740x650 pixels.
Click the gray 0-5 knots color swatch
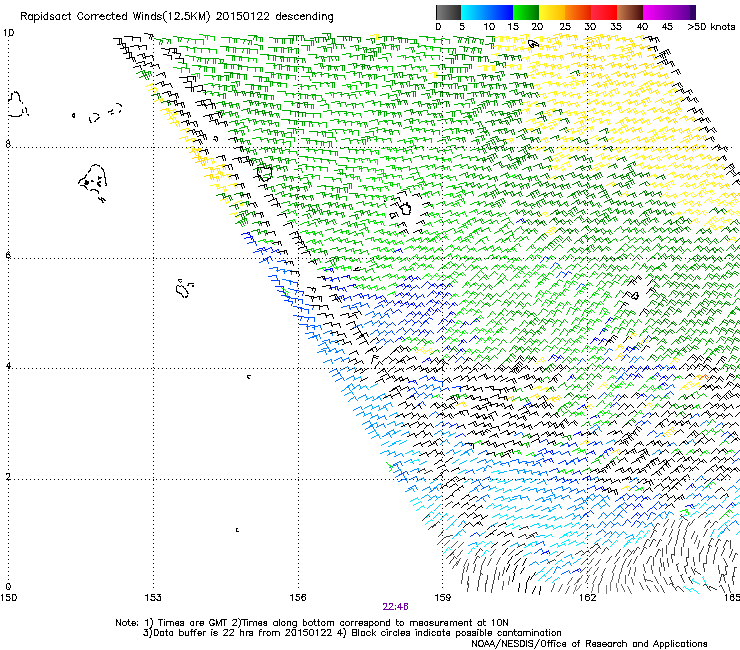tap(448, 12)
